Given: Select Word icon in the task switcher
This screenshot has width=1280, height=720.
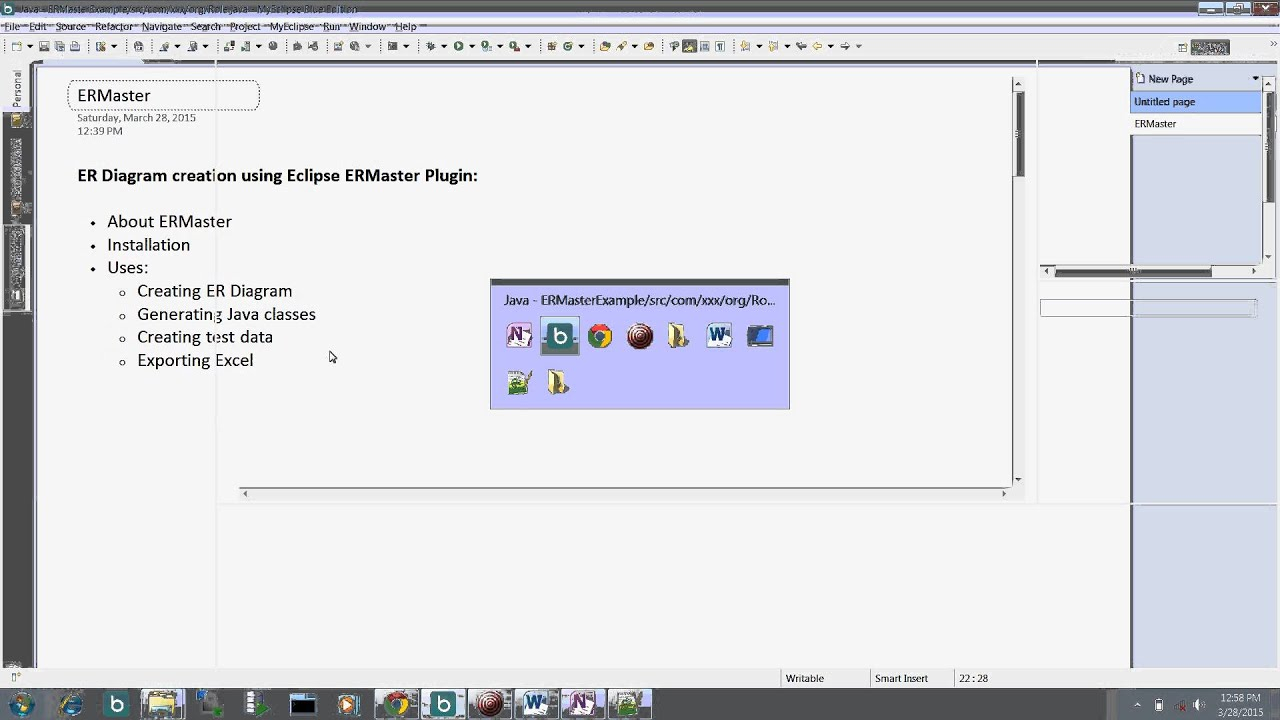Looking at the screenshot, I should [x=719, y=336].
